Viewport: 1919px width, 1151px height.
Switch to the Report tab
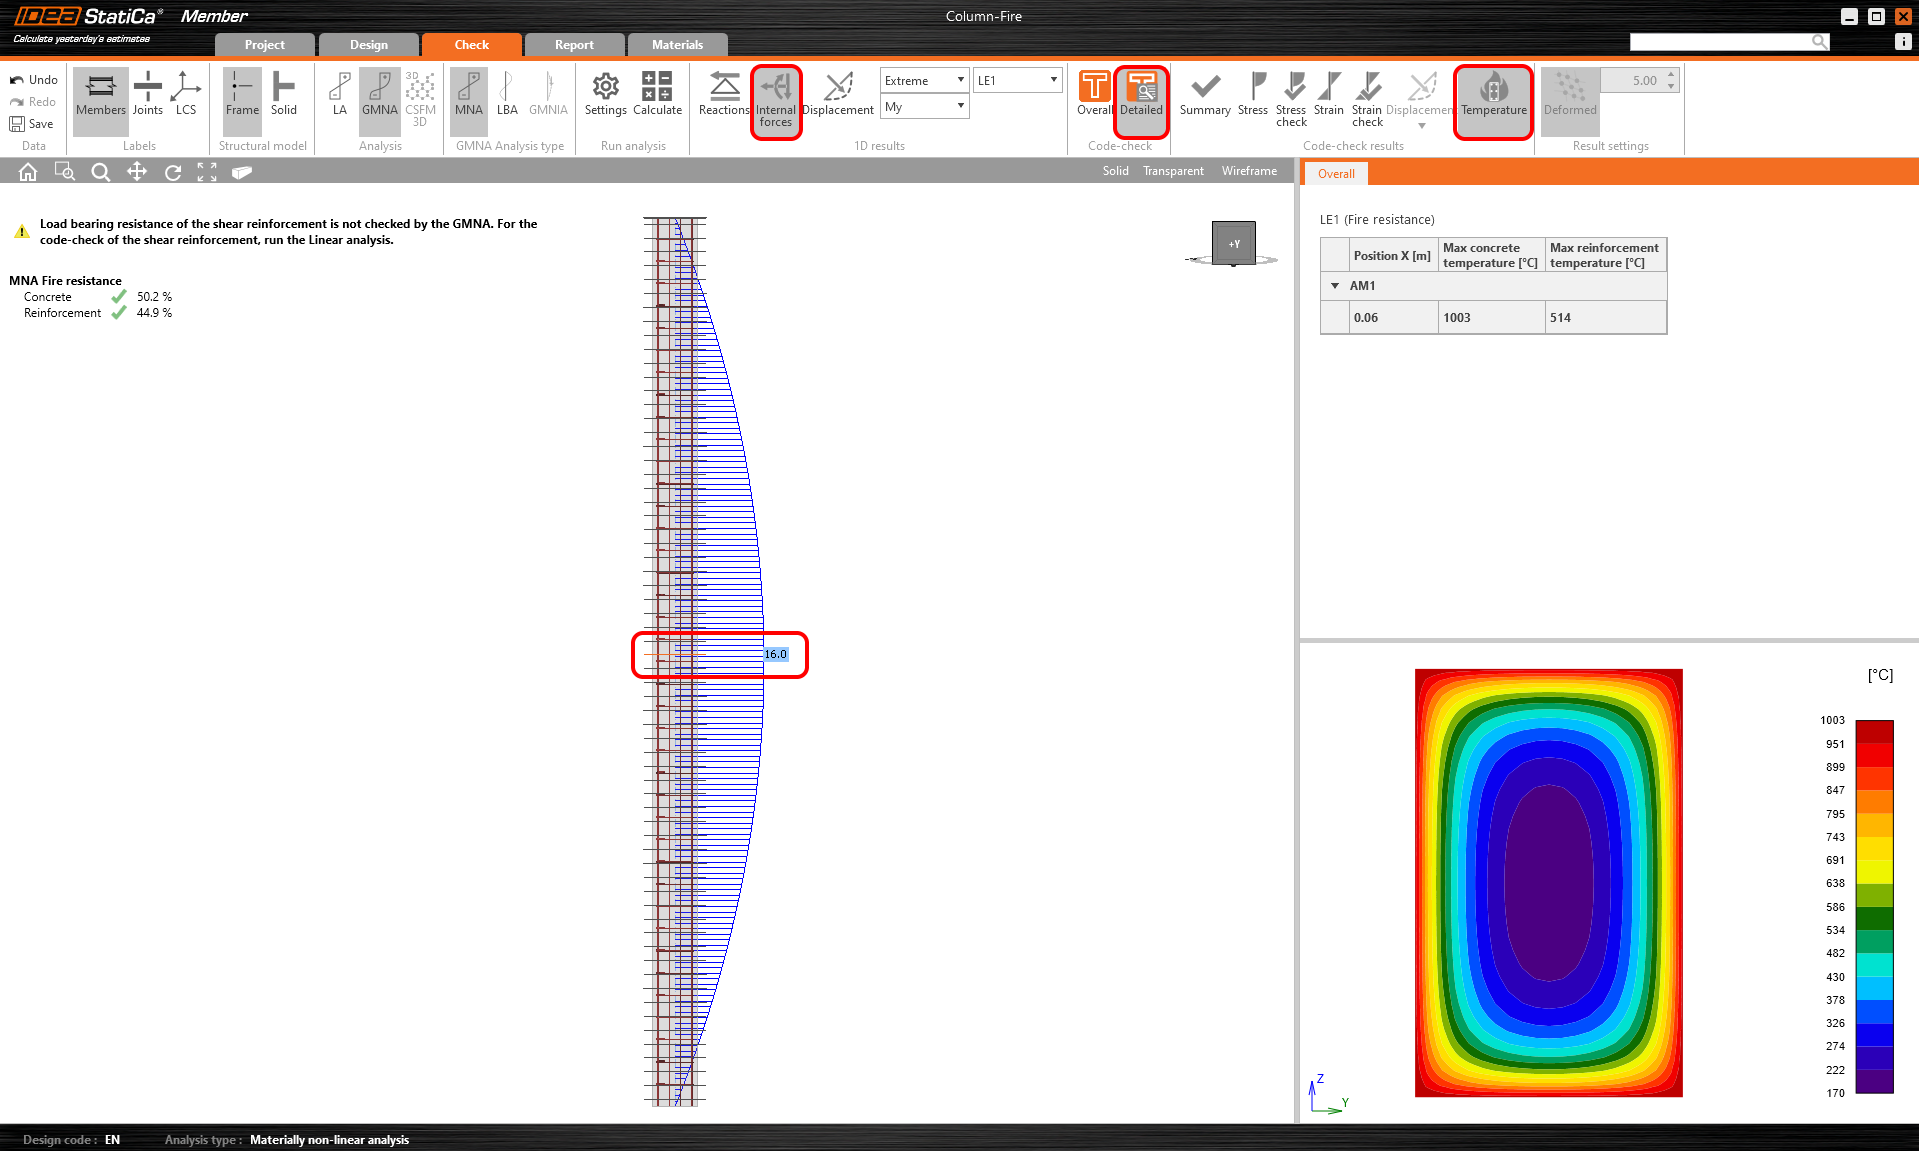574,44
